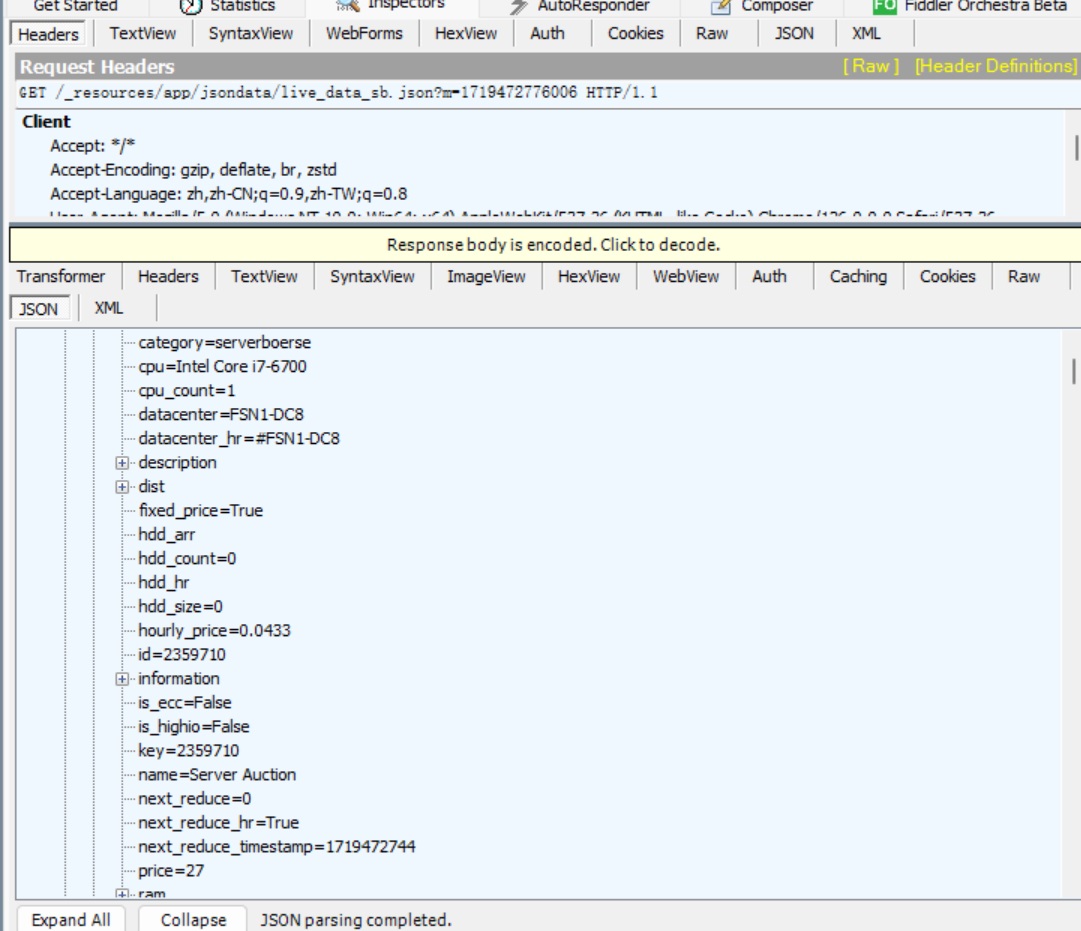
Task: Expand the description JSON node
Action: click(123, 463)
